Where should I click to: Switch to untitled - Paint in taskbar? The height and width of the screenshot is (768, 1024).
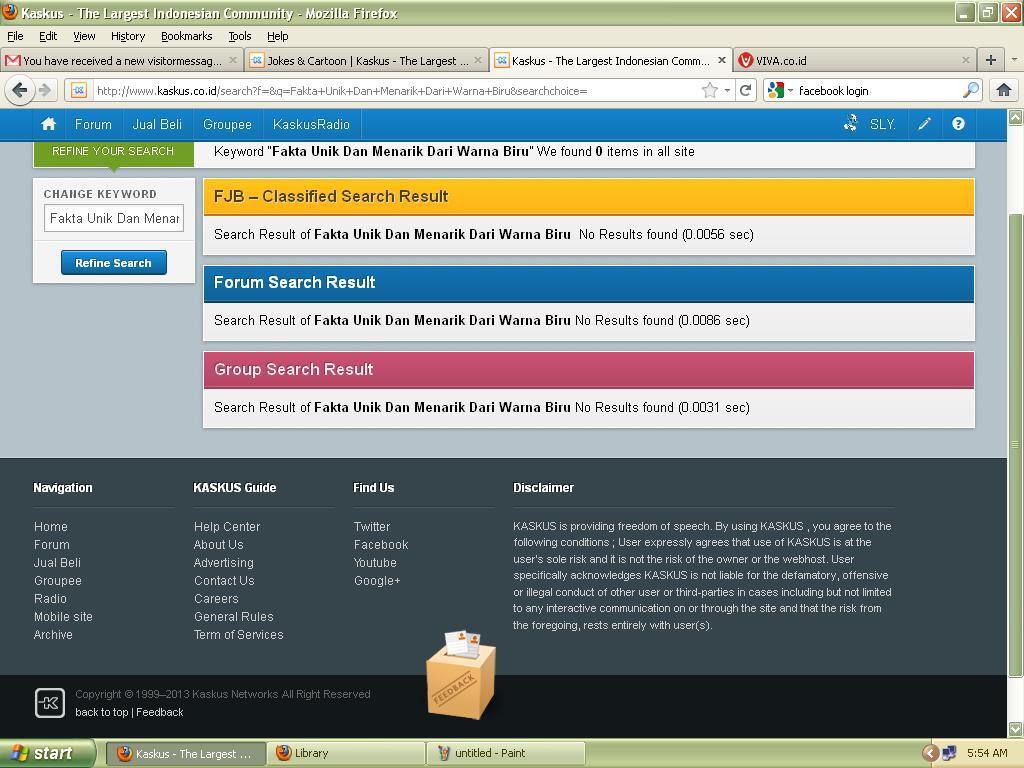point(505,753)
